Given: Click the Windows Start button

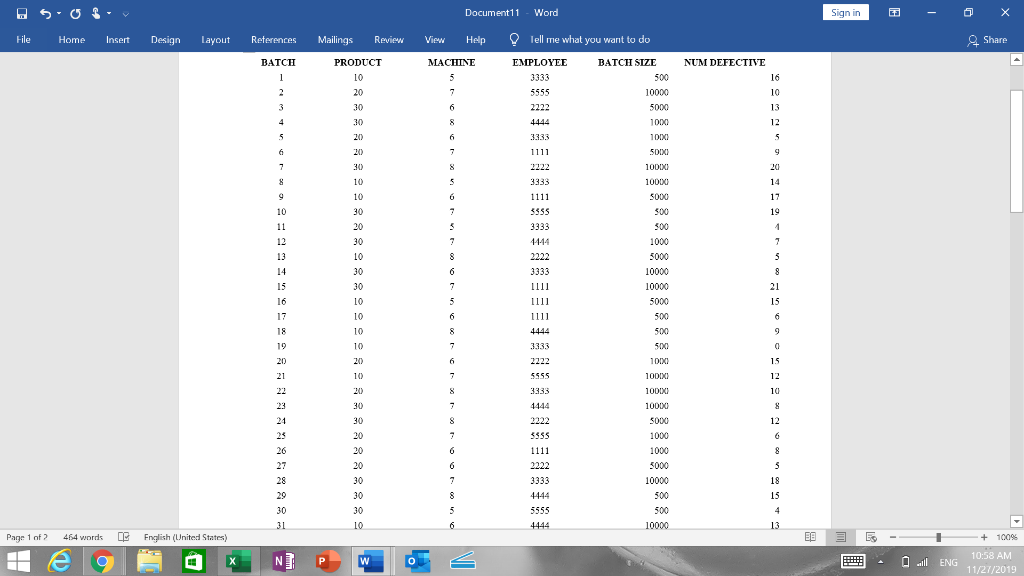Looking at the screenshot, I should [x=18, y=561].
